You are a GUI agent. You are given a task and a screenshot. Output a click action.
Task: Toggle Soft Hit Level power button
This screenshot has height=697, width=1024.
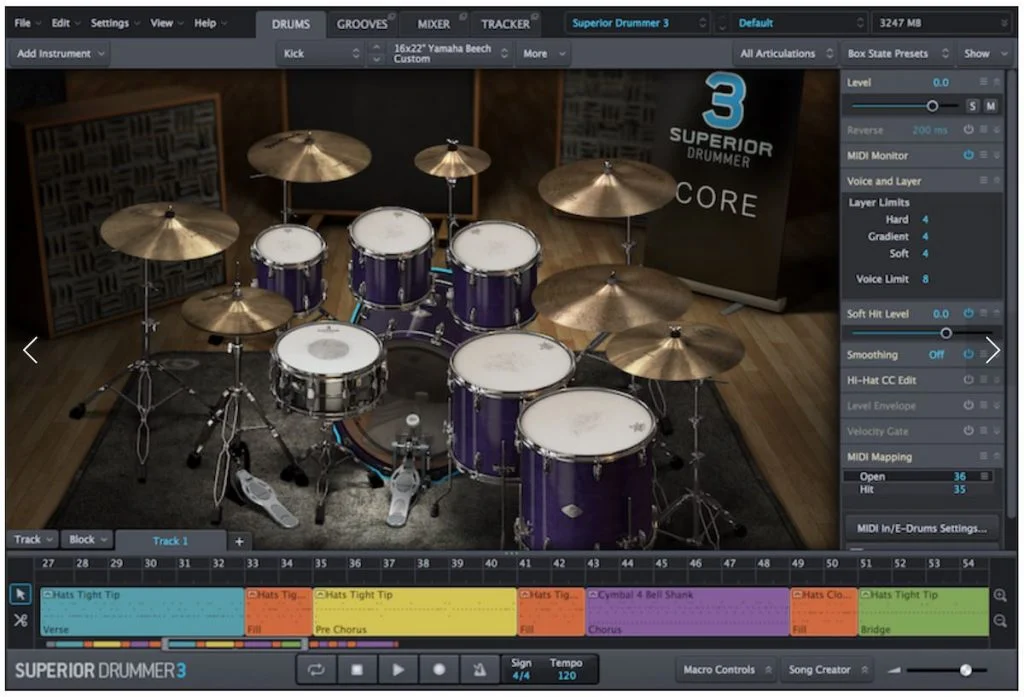click(968, 314)
